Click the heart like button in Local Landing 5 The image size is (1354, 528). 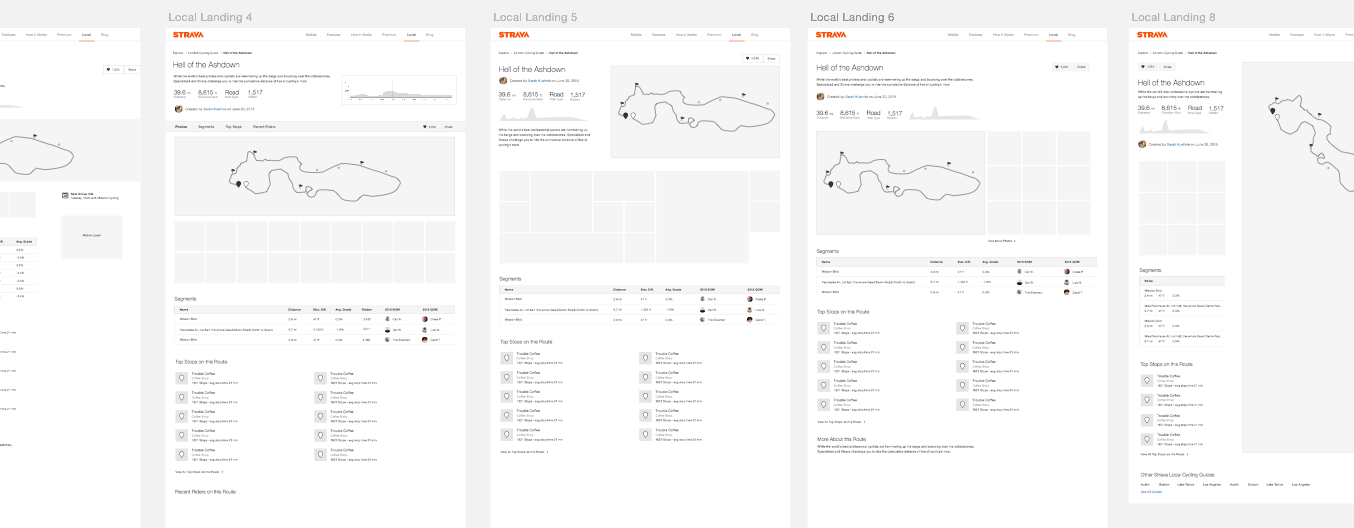753,58
